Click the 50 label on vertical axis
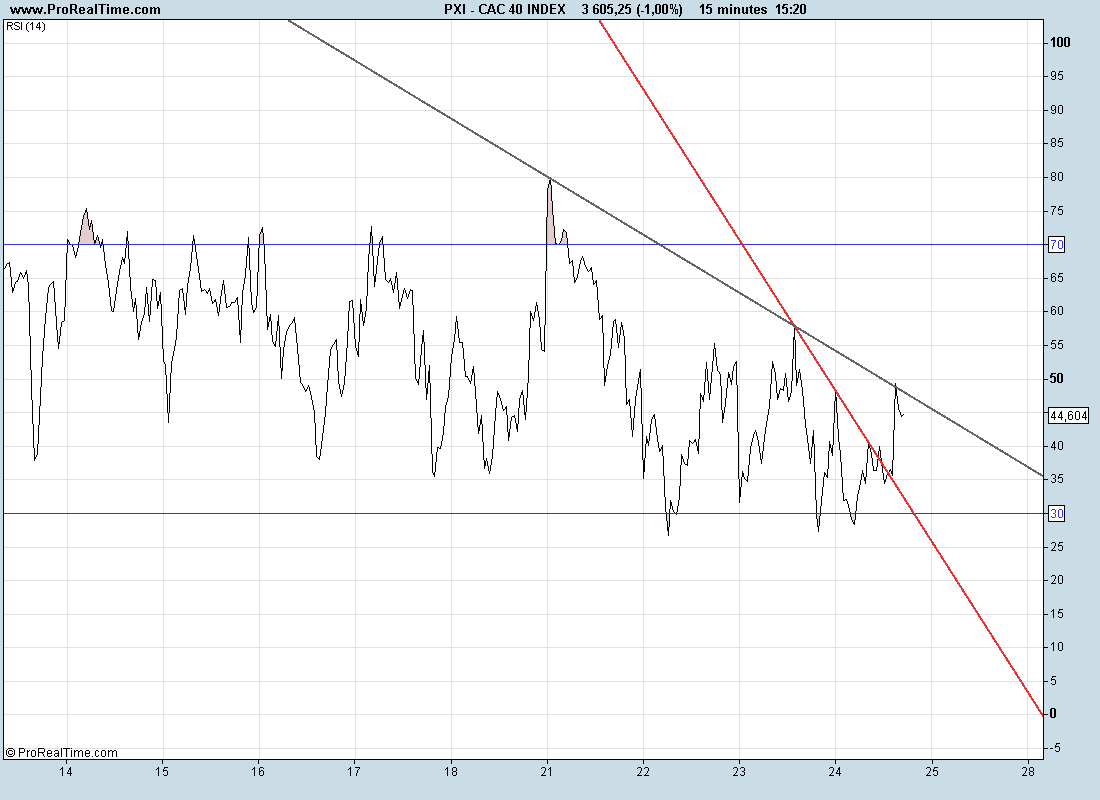 coord(1057,378)
